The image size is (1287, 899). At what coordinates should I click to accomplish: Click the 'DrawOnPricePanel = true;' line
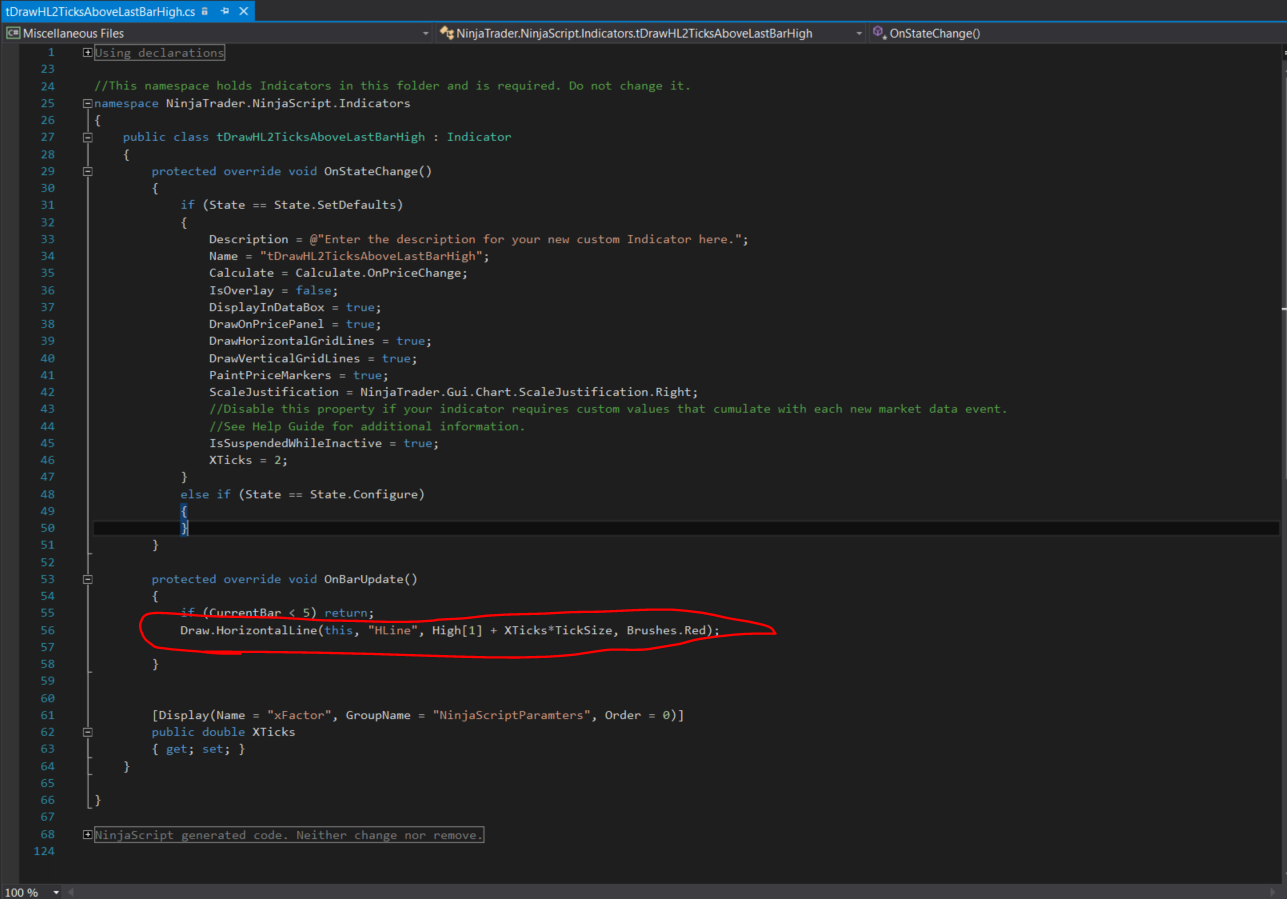click(x=295, y=324)
